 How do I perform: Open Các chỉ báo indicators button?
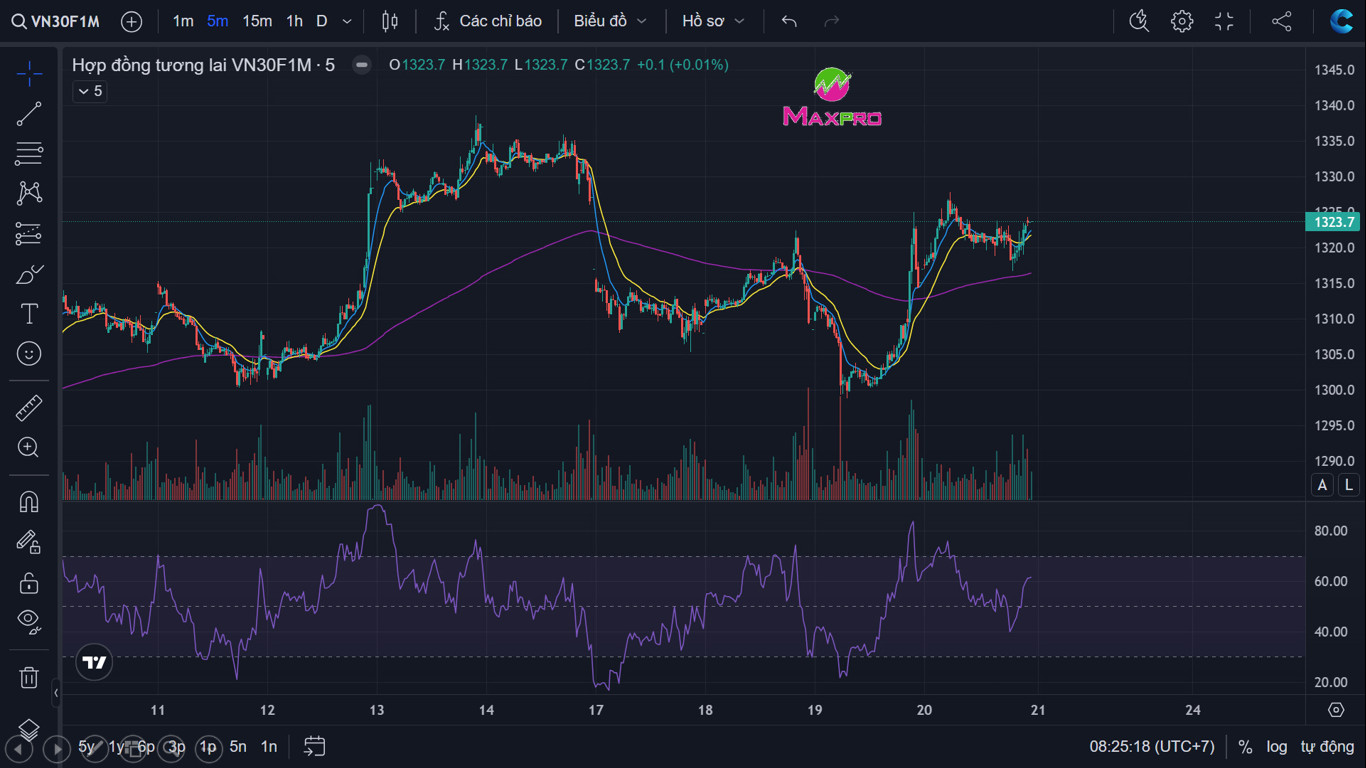tap(488, 21)
